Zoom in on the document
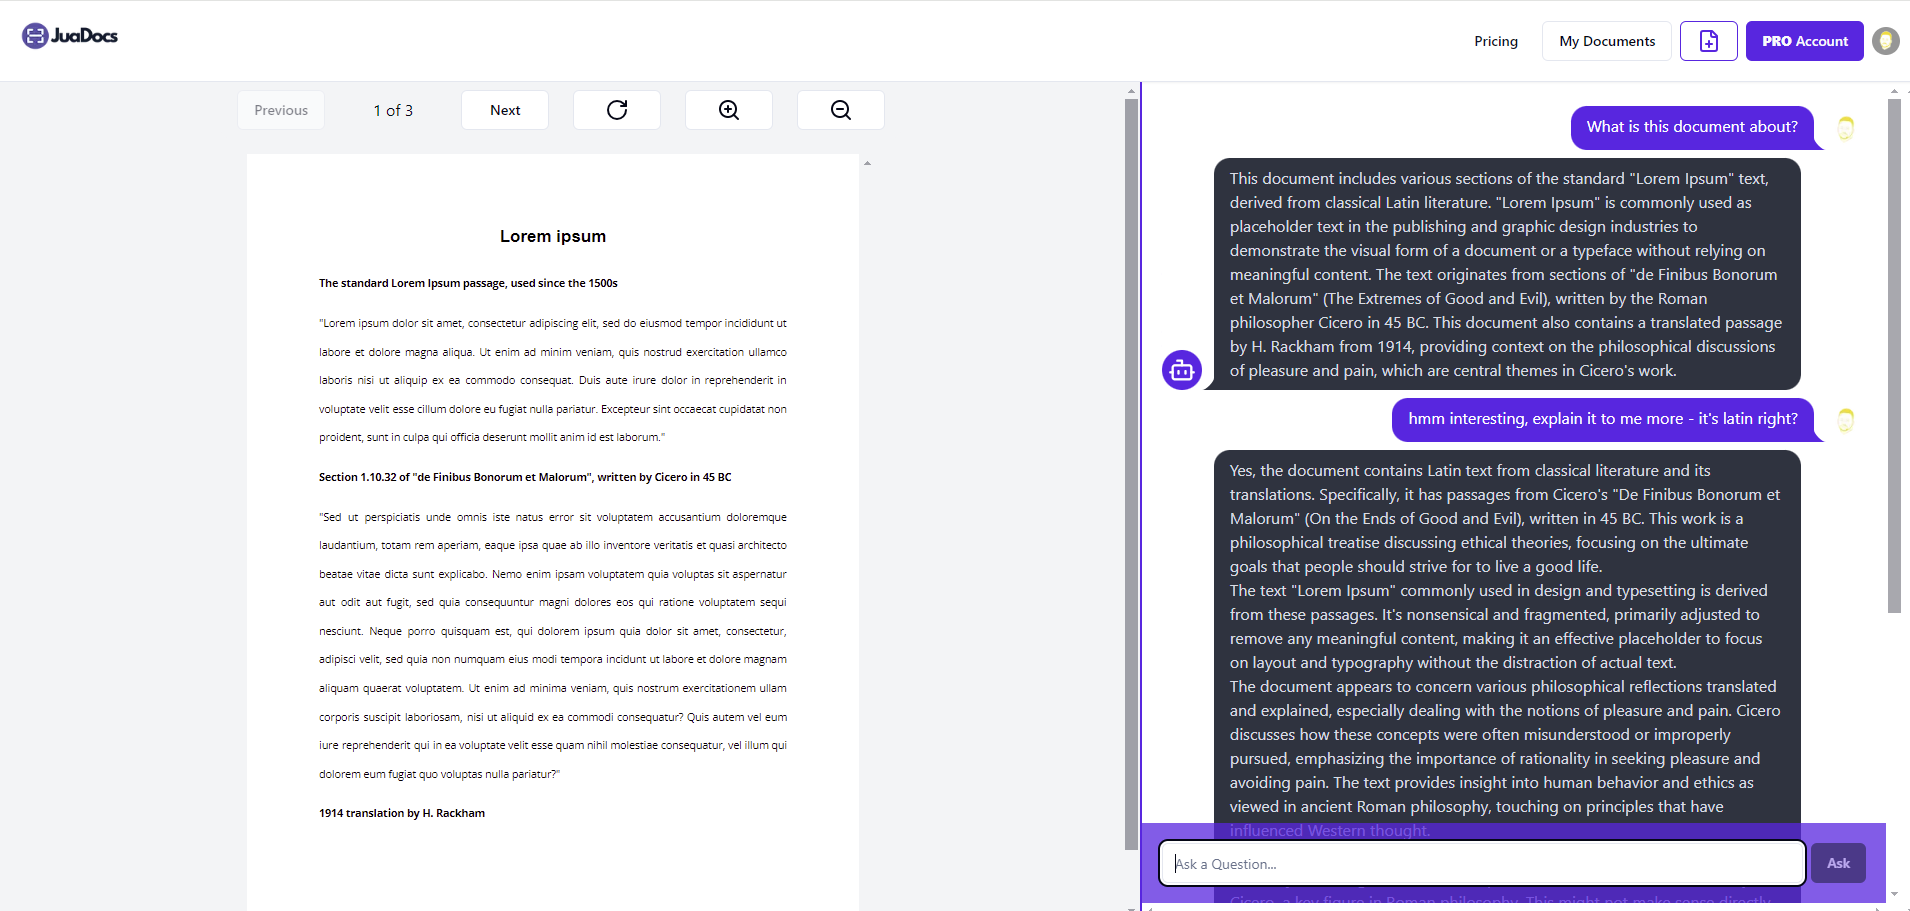1910x911 pixels. click(729, 110)
